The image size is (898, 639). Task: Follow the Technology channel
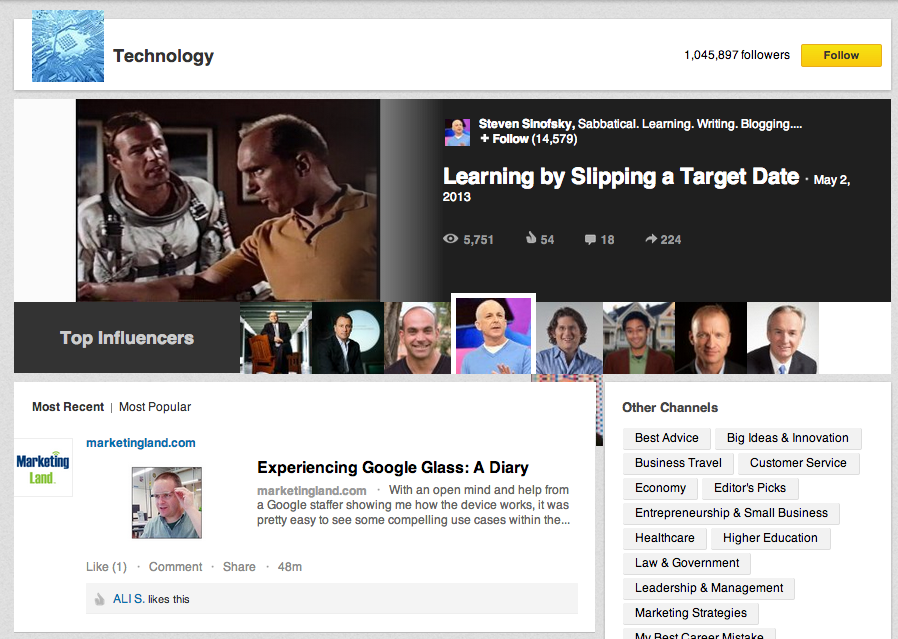[841, 56]
